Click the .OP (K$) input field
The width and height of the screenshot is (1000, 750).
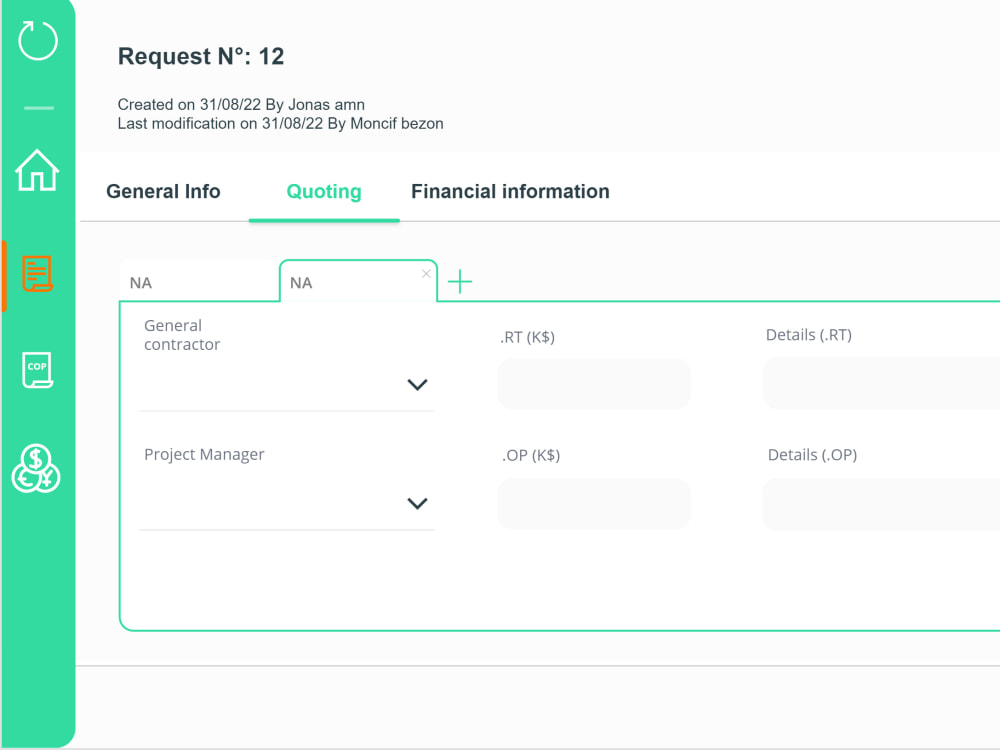tap(594, 504)
